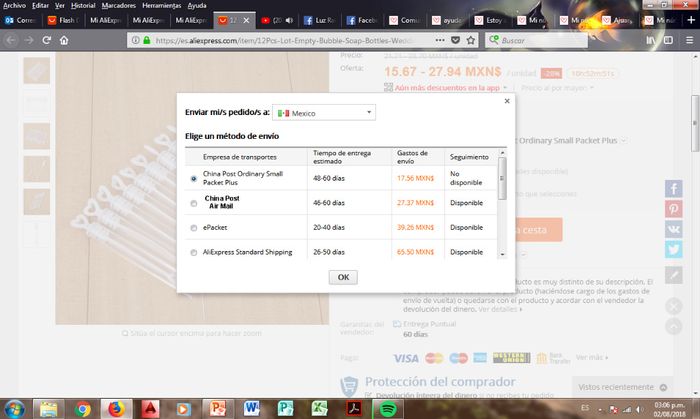Select China Post Air Mail radio option
The image size is (700, 419).
tap(193, 203)
